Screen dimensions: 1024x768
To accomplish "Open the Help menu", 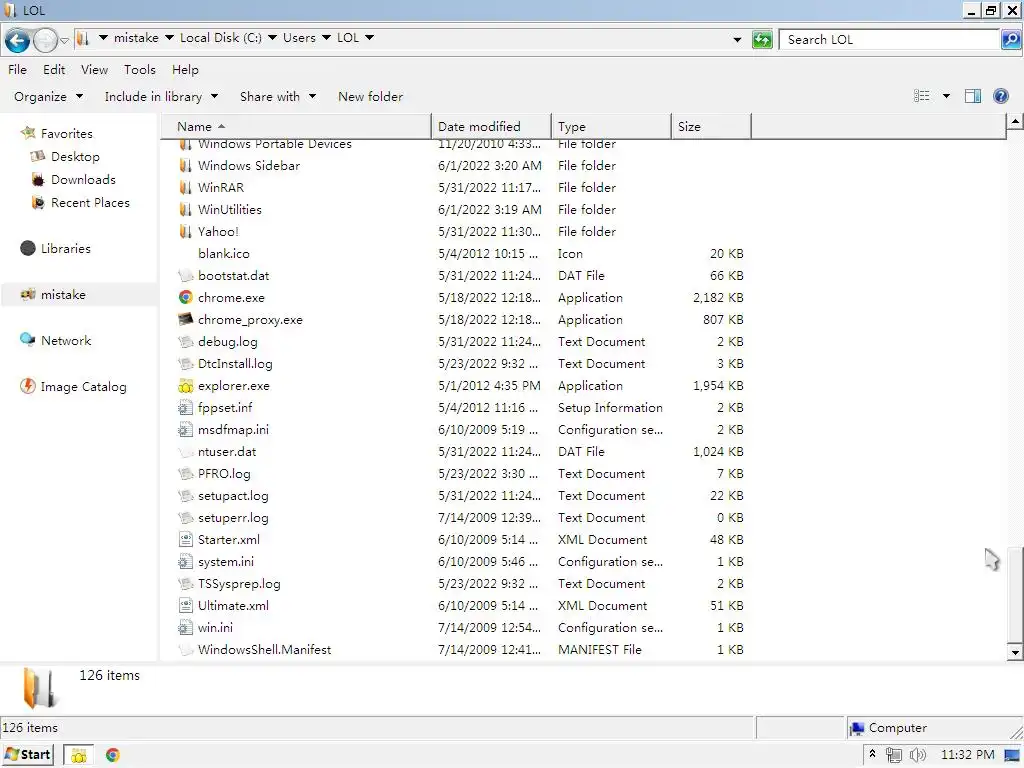I will tap(185, 70).
